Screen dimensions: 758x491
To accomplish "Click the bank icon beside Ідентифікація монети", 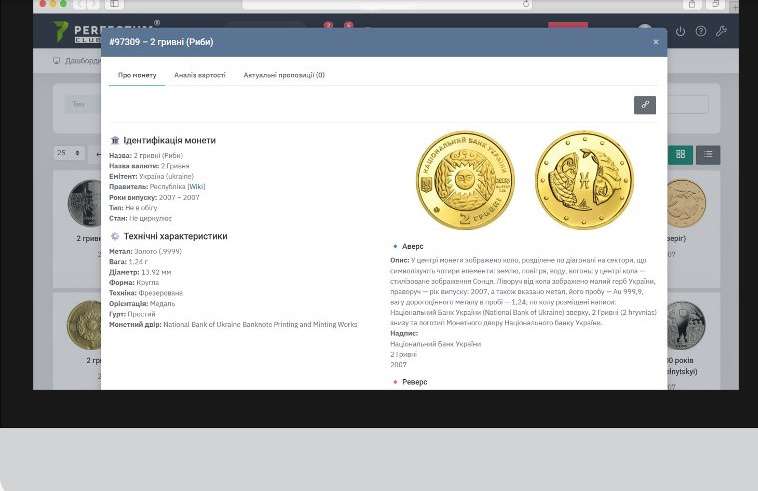I will point(115,140).
